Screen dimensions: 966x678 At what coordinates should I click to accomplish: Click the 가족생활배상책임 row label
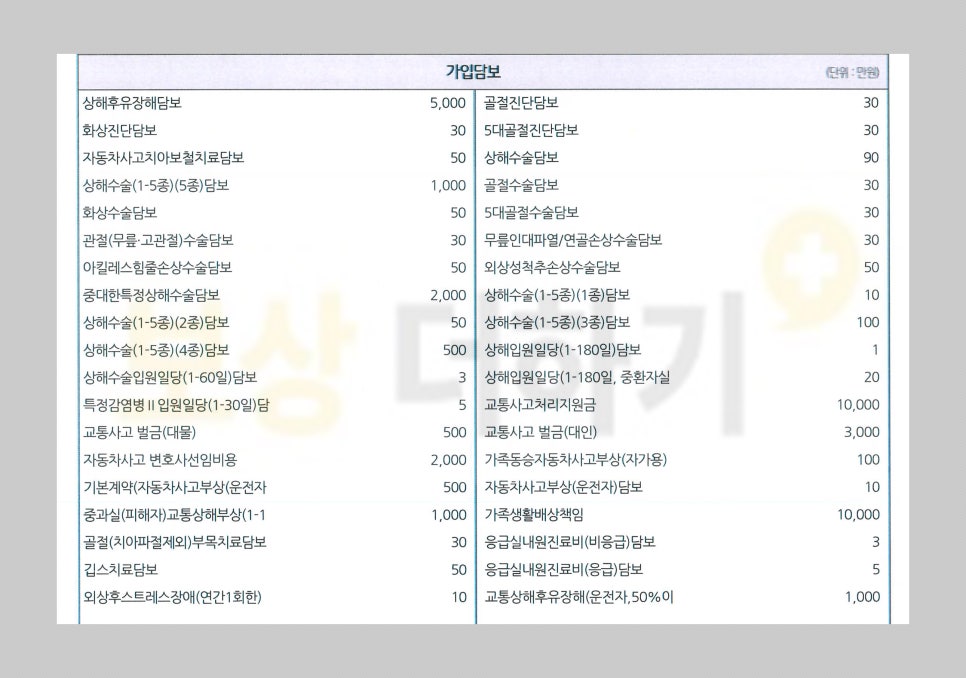pyautogui.click(x=534, y=515)
